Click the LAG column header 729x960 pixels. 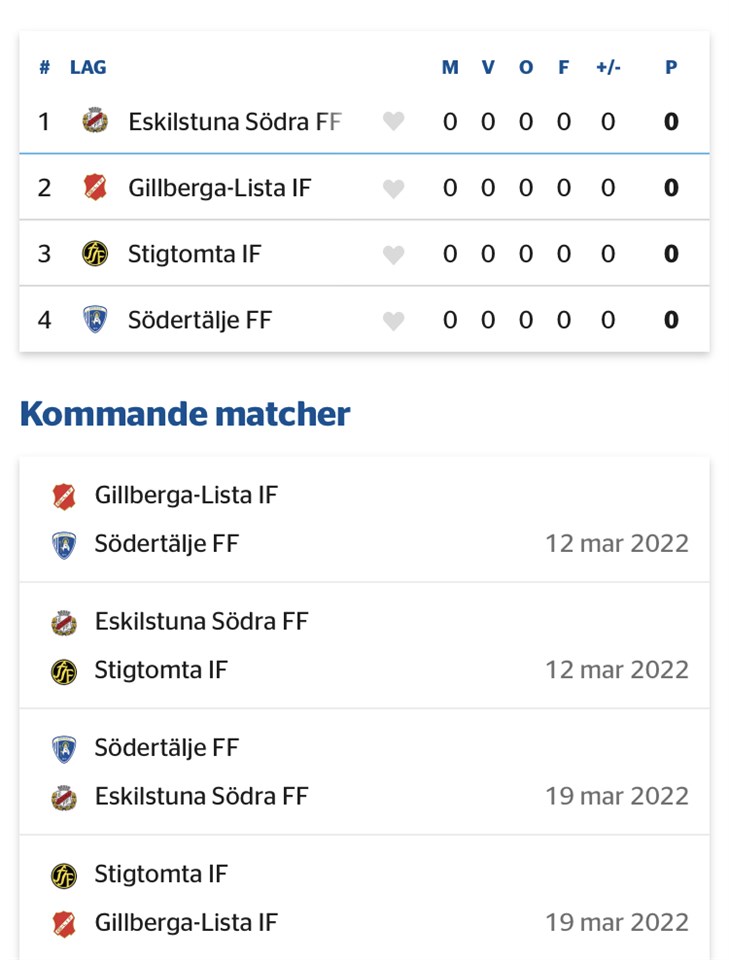click(88, 68)
